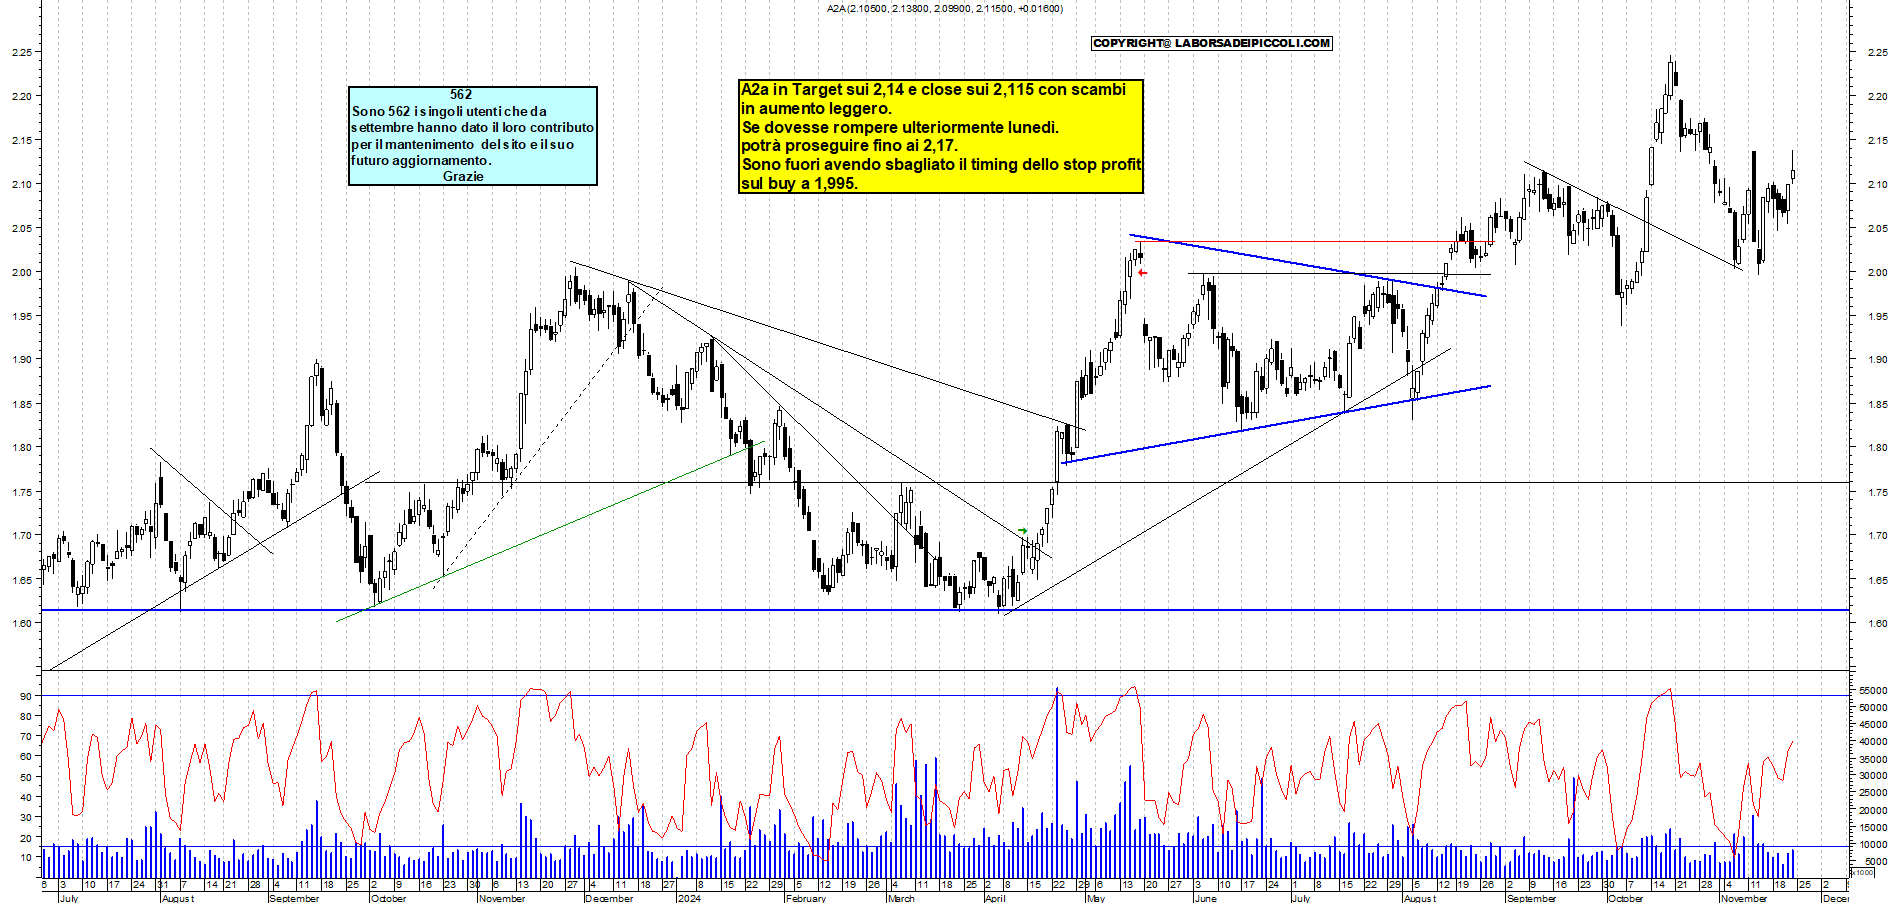Click "in aumento leggero." line
The height and width of the screenshot is (903, 1890).
816,108
